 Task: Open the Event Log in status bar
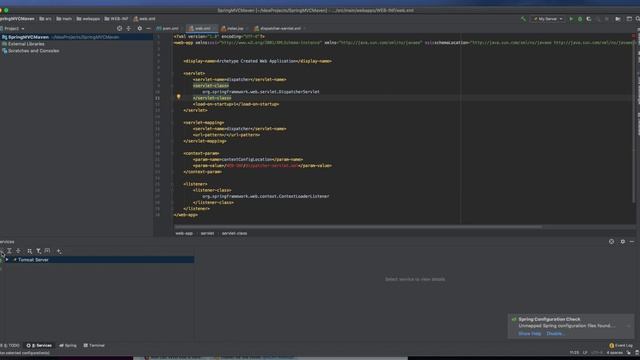[621, 345]
